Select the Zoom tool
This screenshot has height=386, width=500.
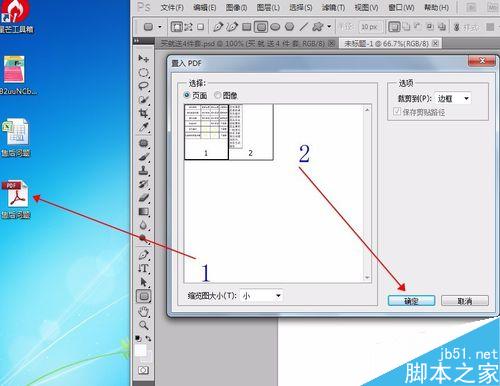point(143,325)
